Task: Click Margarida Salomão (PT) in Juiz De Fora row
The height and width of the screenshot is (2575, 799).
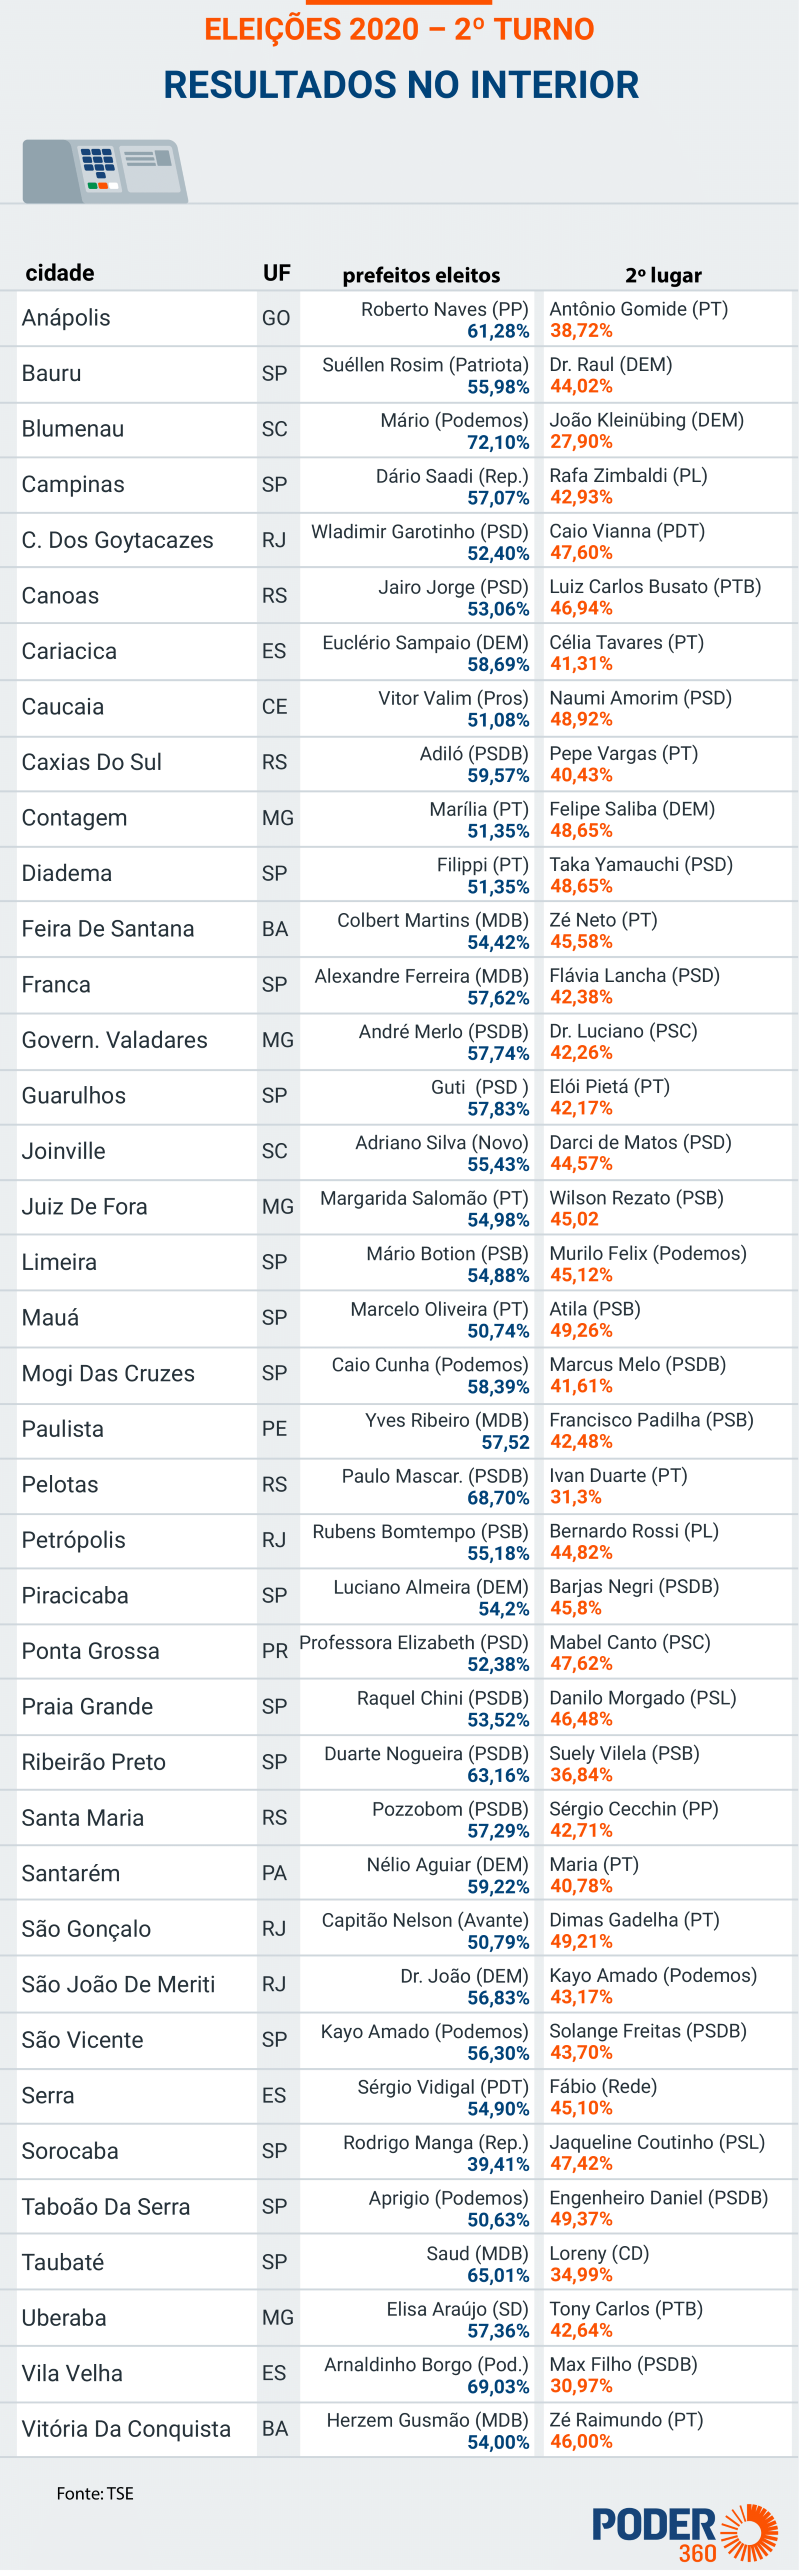Action: tap(424, 1198)
